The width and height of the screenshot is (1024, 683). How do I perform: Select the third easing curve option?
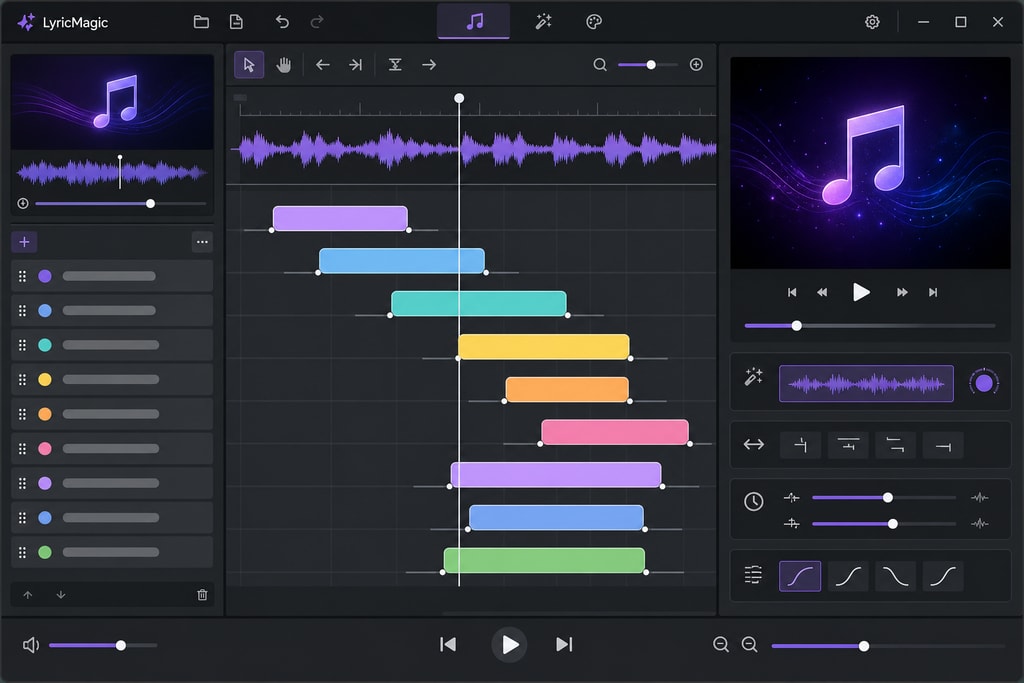[x=895, y=577]
